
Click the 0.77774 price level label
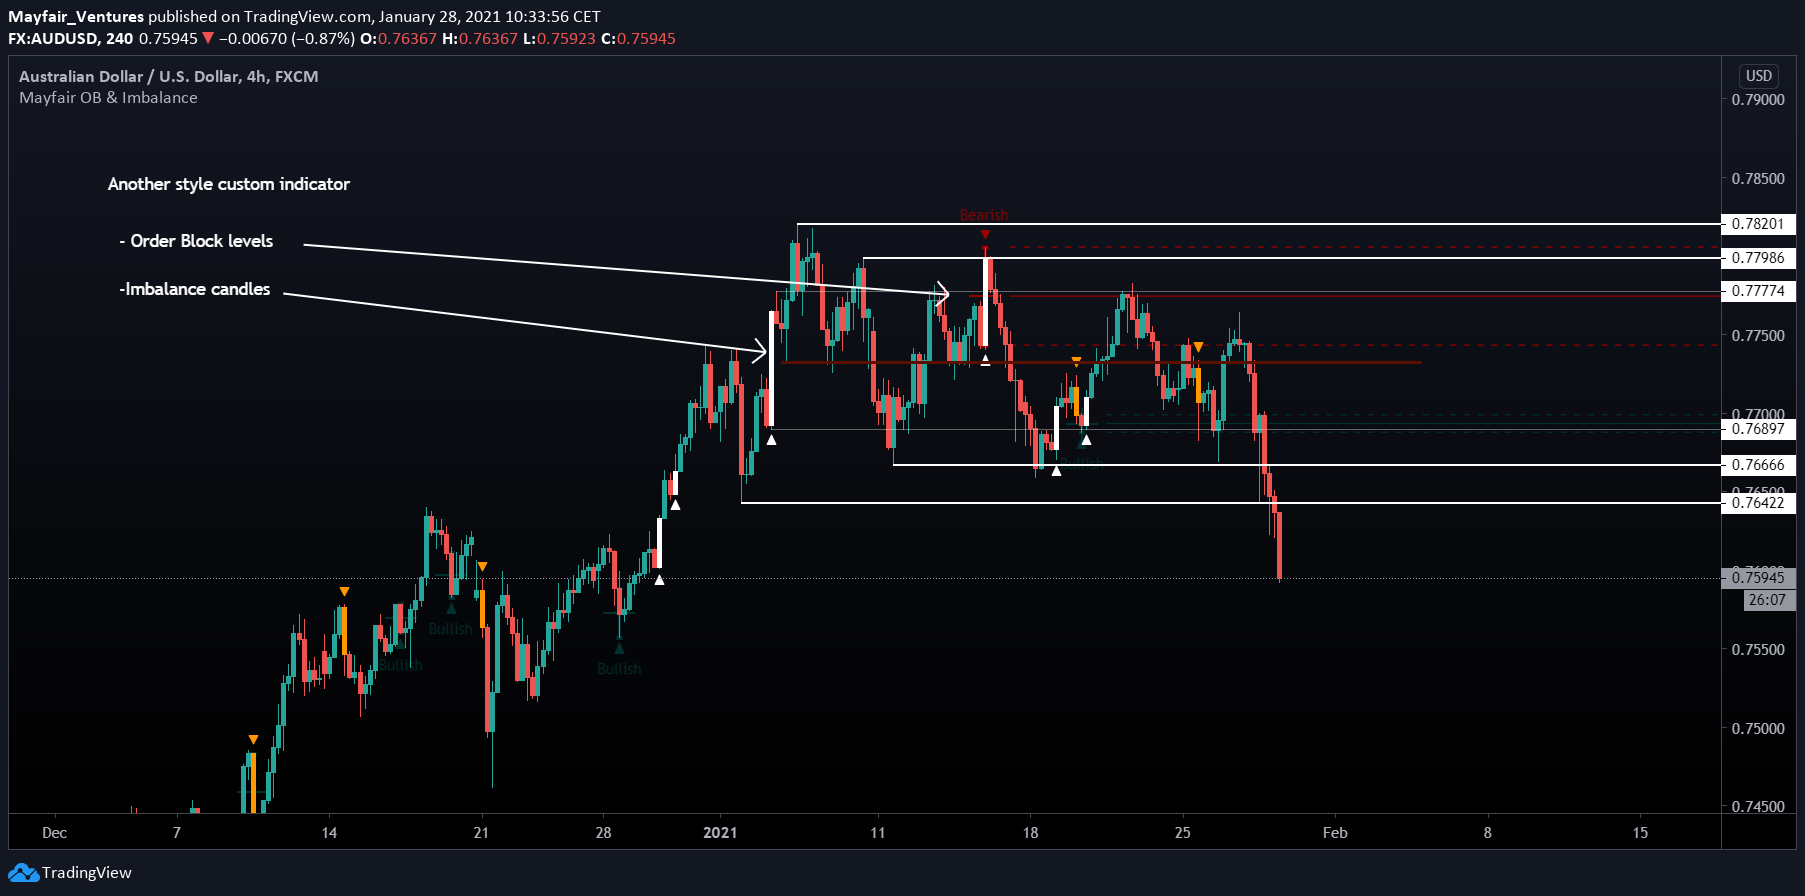point(1758,291)
